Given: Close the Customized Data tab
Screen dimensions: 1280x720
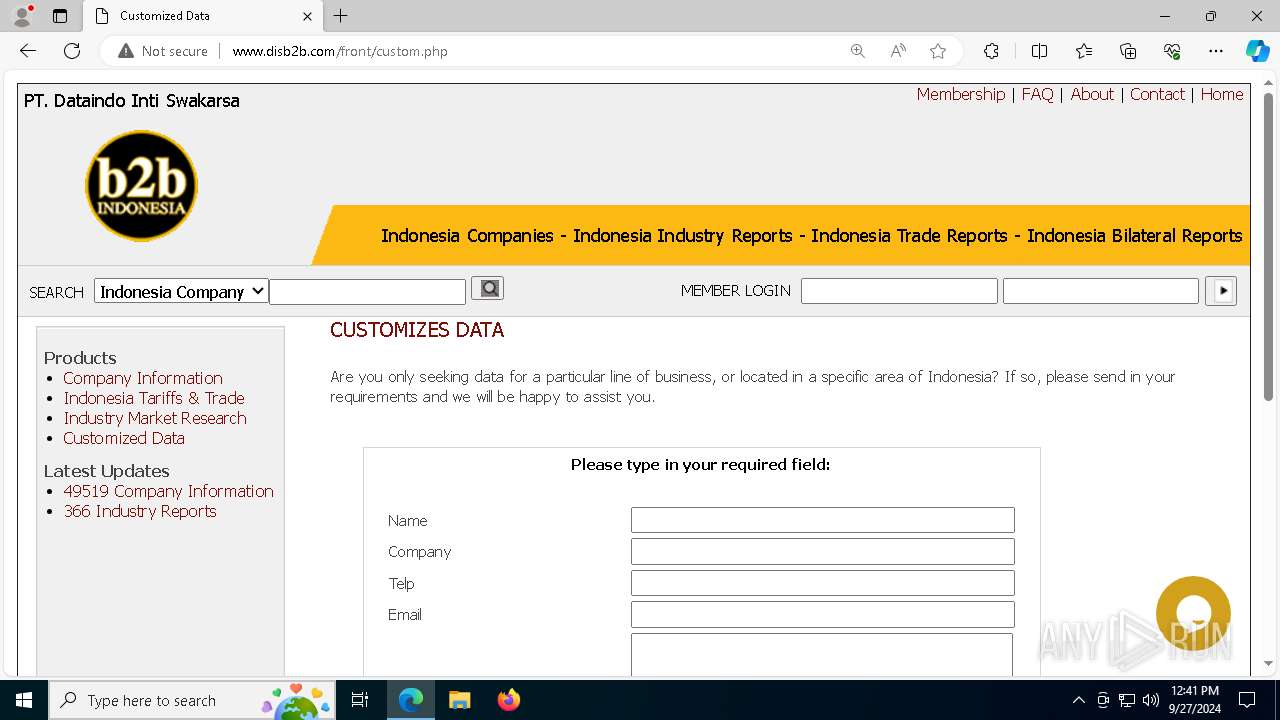Looking at the screenshot, I should (307, 16).
